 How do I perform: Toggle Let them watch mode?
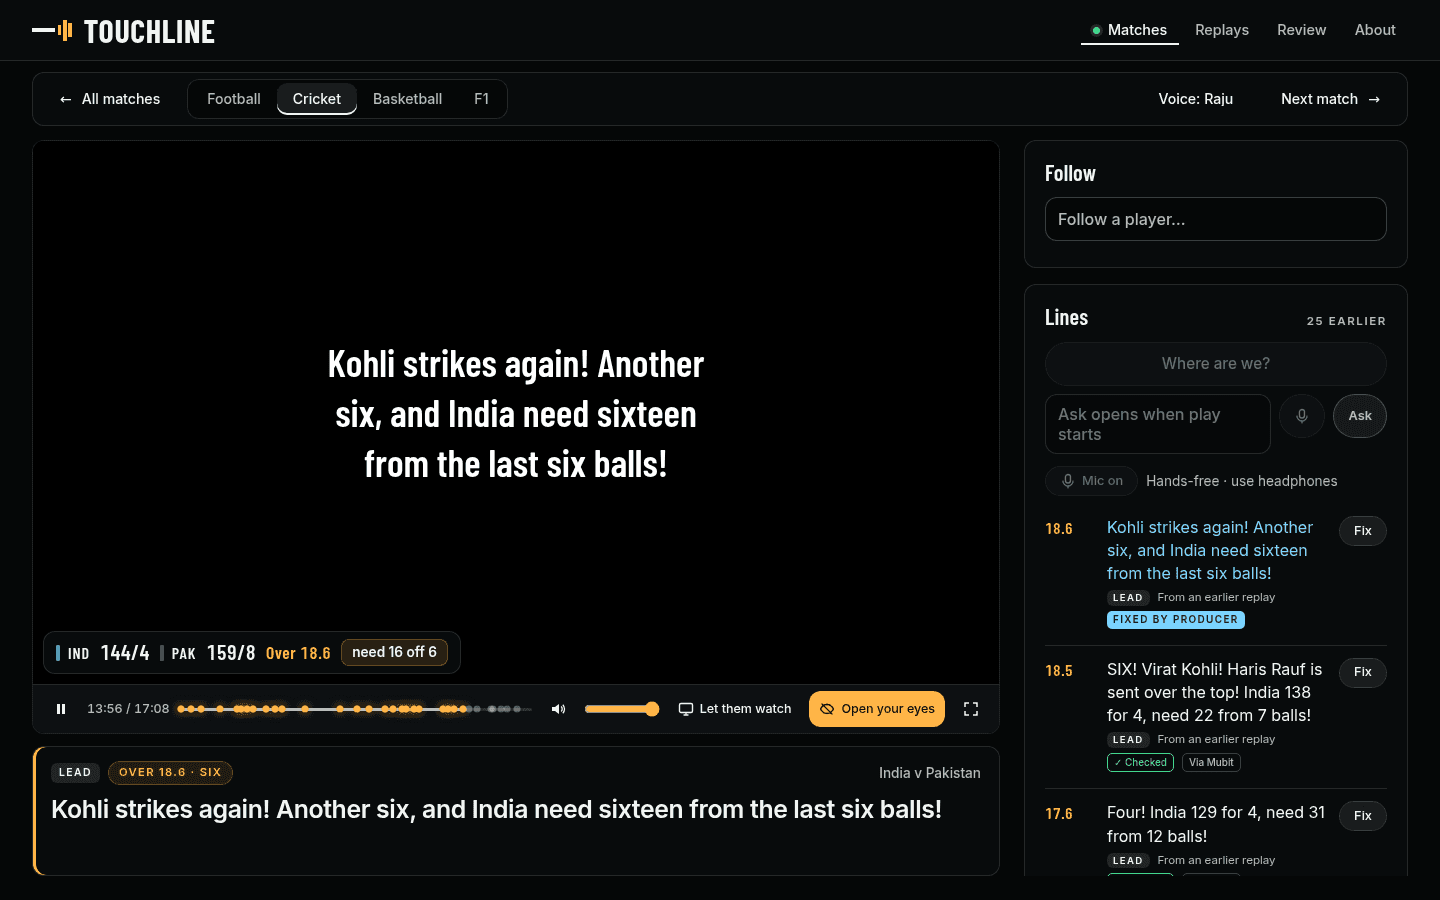coord(735,709)
